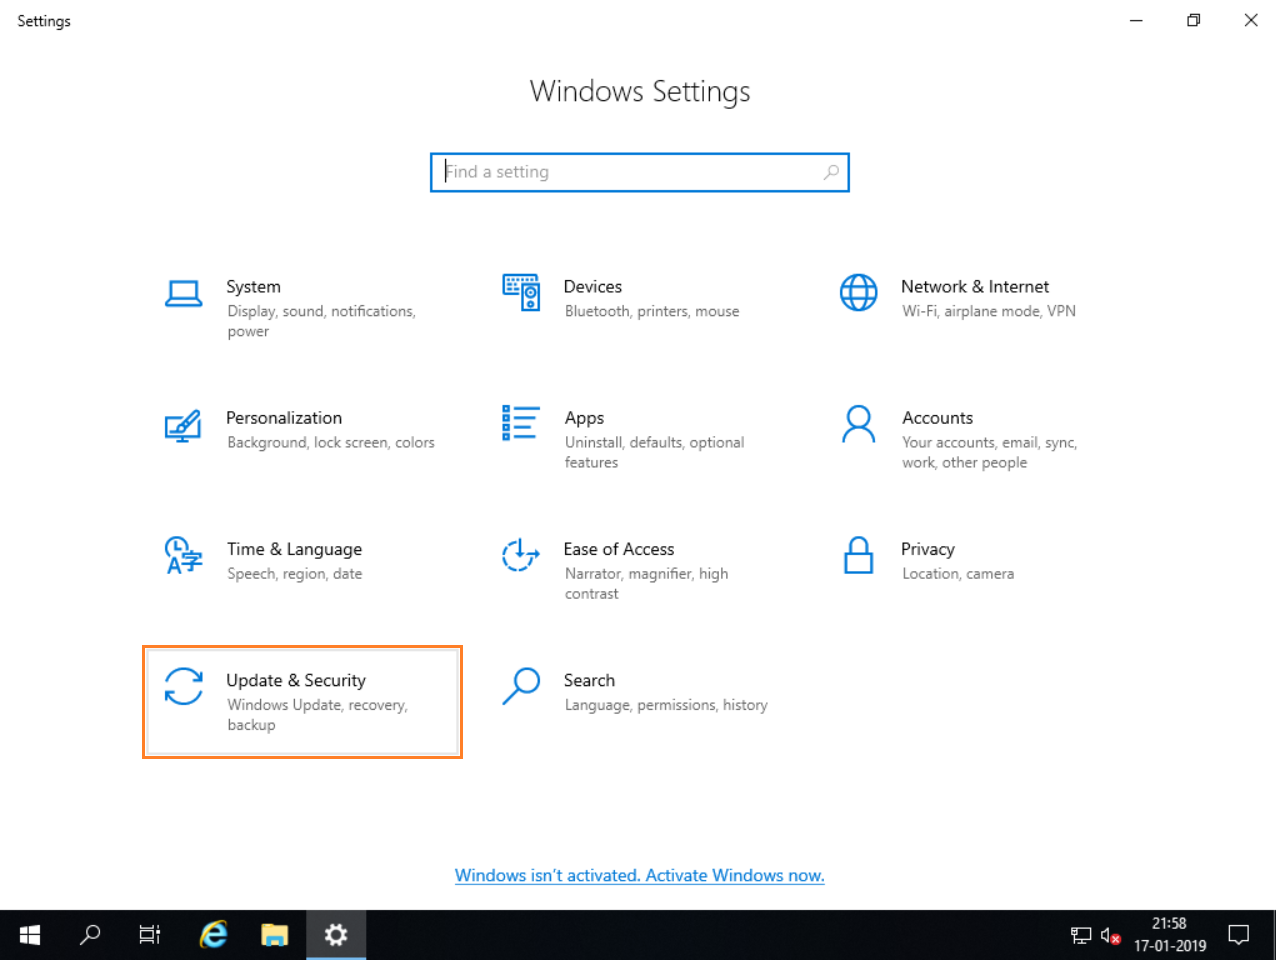The width and height of the screenshot is (1276, 960).
Task: Click 'Windows Update, recovery, backup' description
Action: [317, 714]
